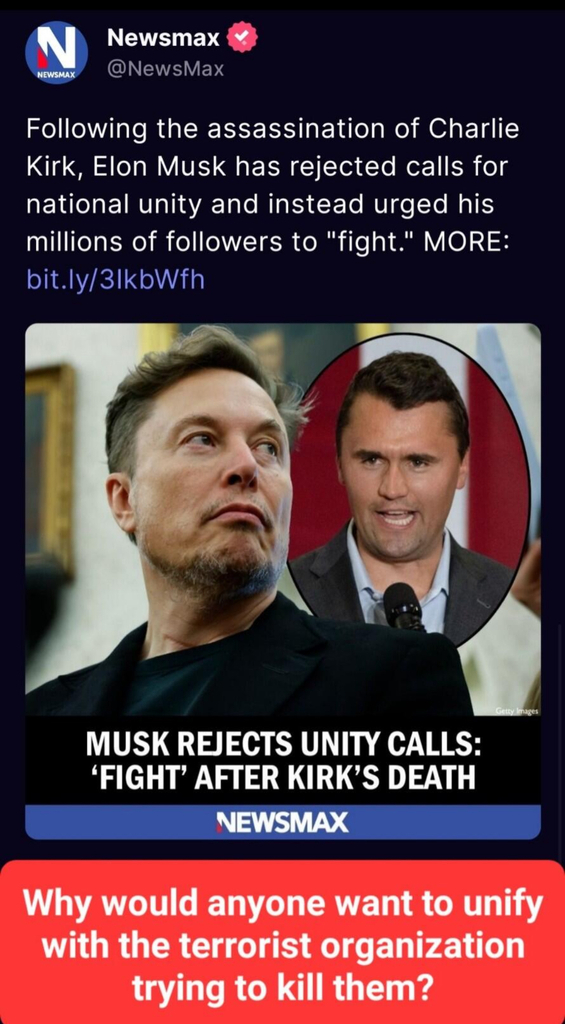Click the framed painting behind Musk
The width and height of the screenshot is (565, 1024).
pyautogui.click(x=49, y=470)
